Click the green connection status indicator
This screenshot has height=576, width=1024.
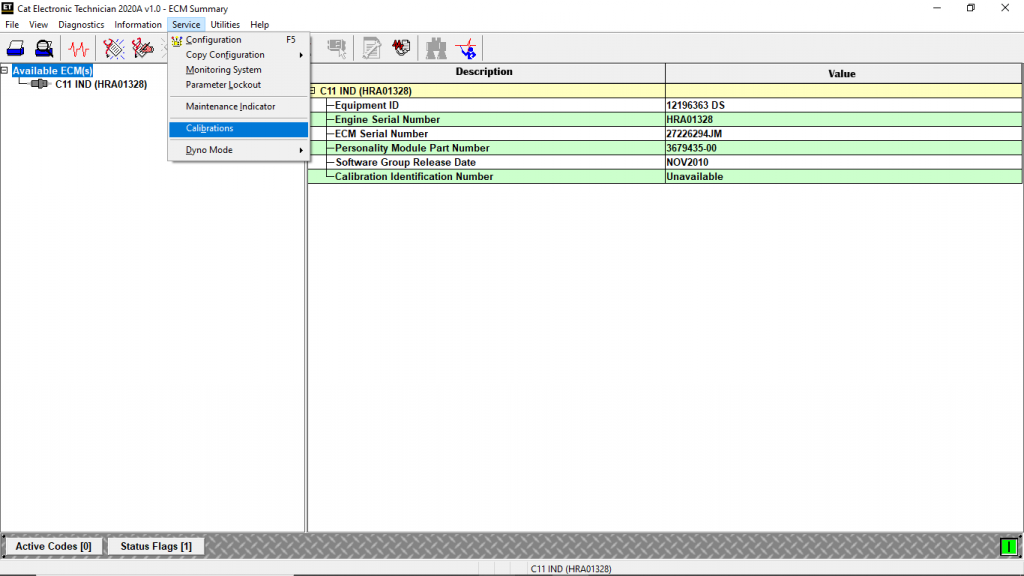tap(1008, 547)
